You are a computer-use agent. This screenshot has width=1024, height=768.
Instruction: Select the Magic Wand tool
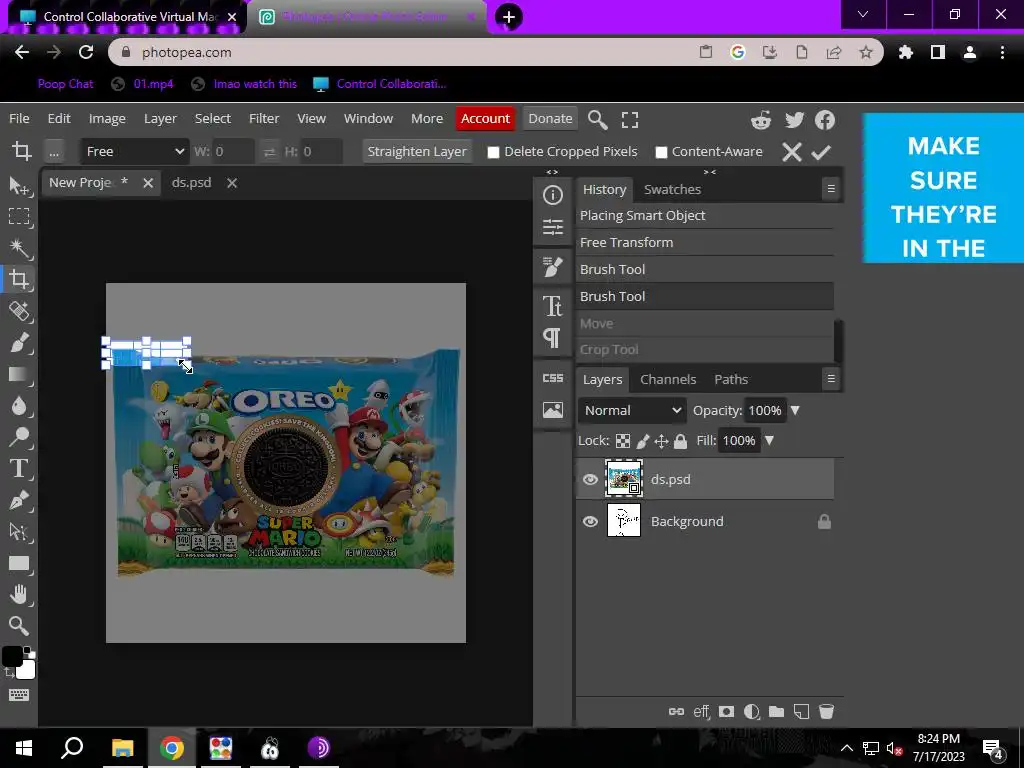pos(19,248)
